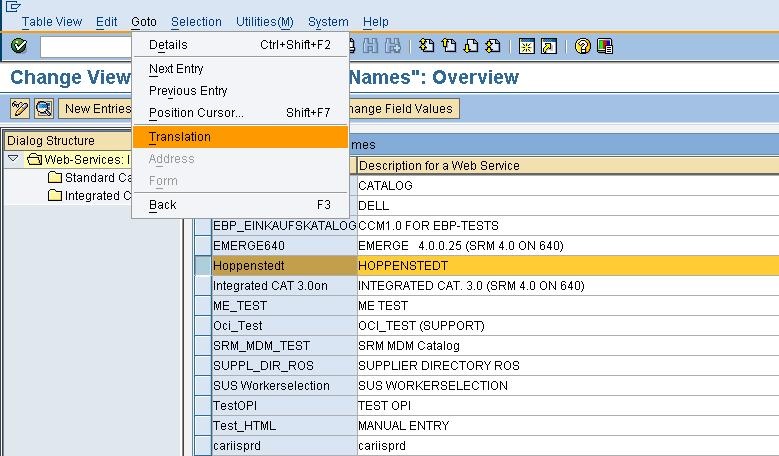Toggle Display/Change pencil icon
779x456 pixels.
click(20, 108)
